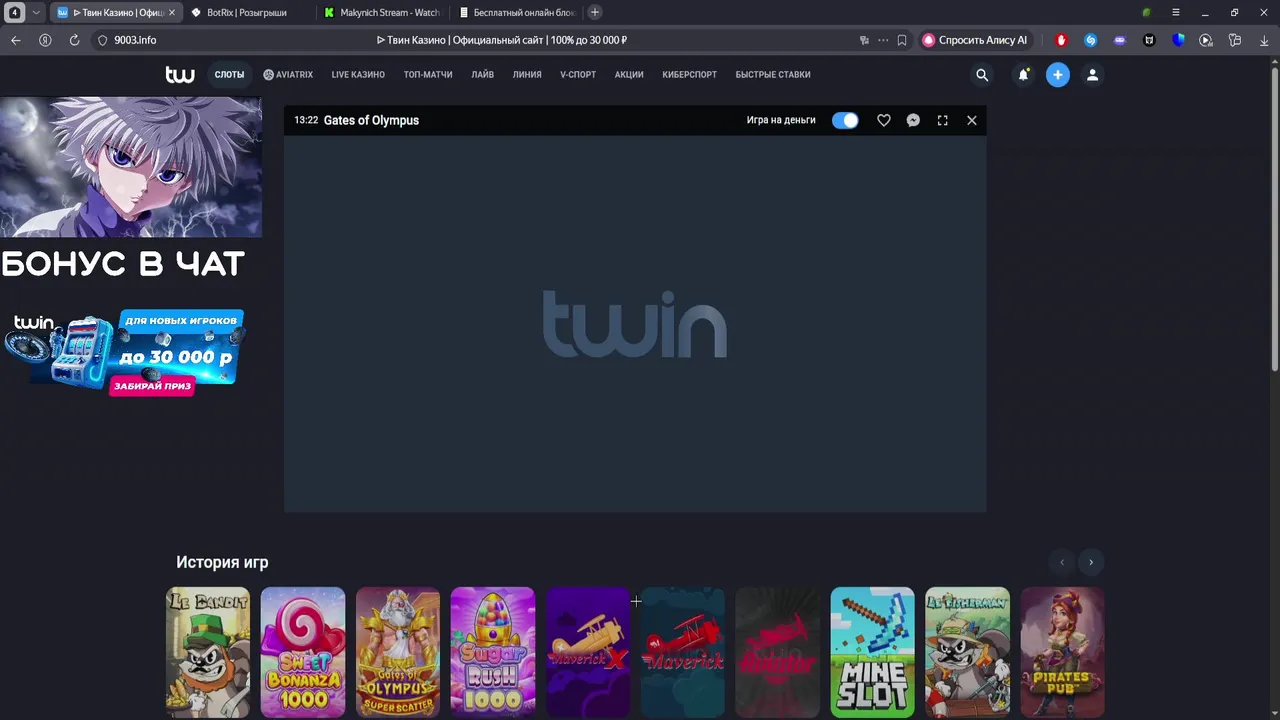This screenshot has height=720, width=1280.
Task: Click the Yandex home button in toolbar
Action: tap(45, 40)
